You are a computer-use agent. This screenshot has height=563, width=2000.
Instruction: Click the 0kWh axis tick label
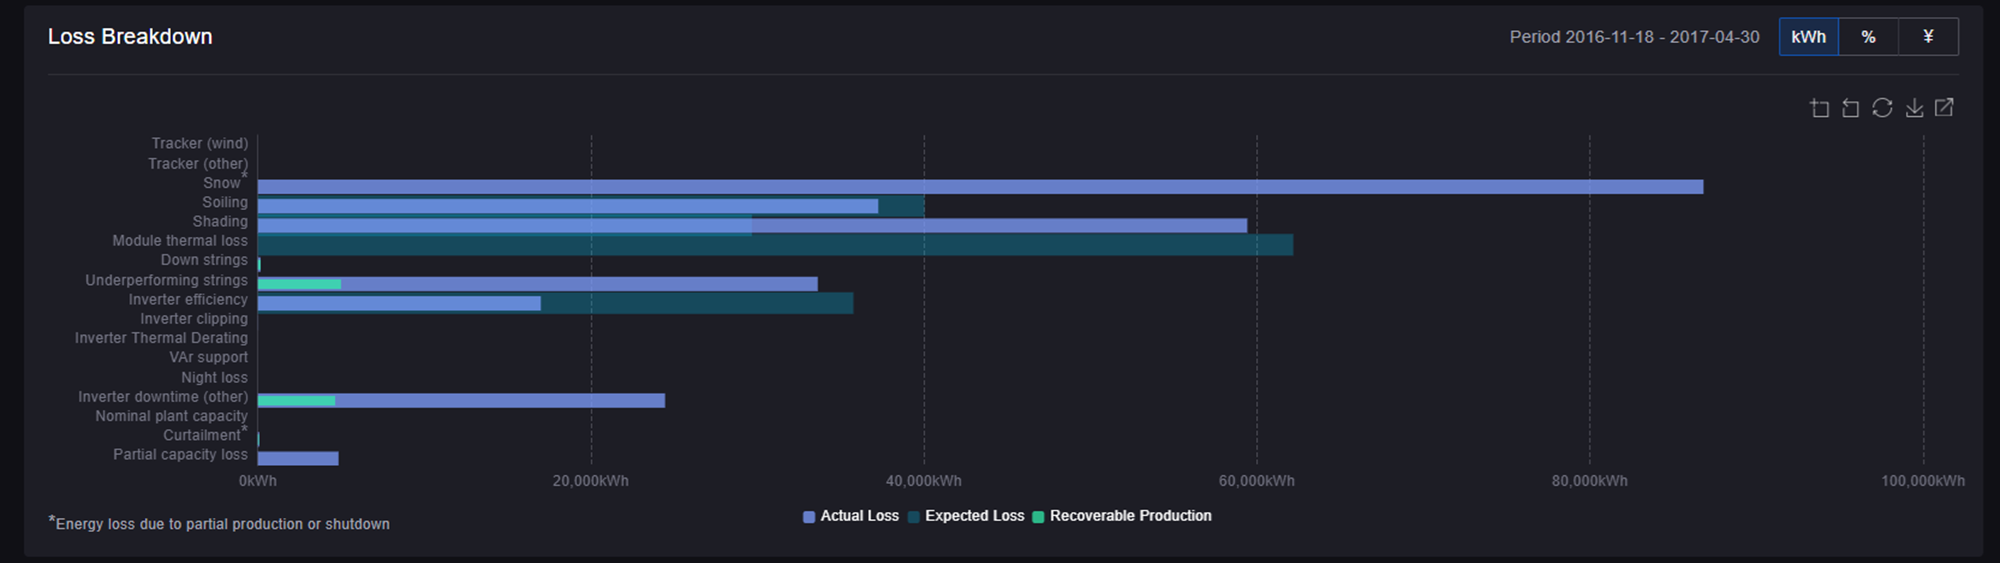258,481
